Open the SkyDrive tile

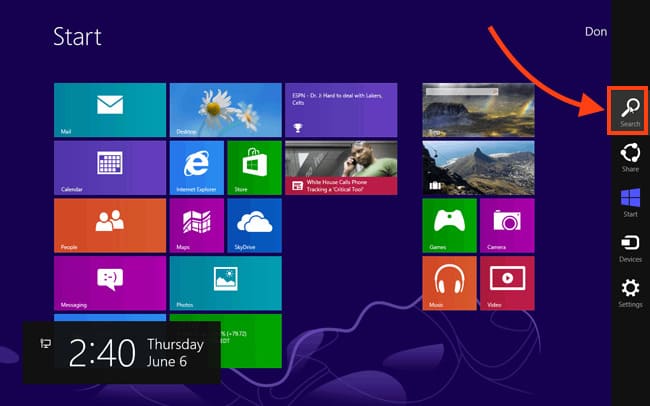tap(254, 225)
